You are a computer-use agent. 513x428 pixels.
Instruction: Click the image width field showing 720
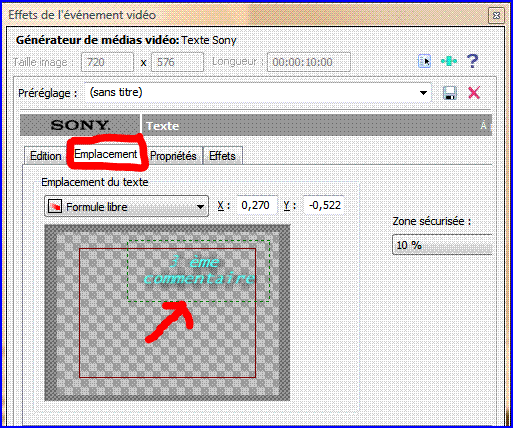(107, 62)
